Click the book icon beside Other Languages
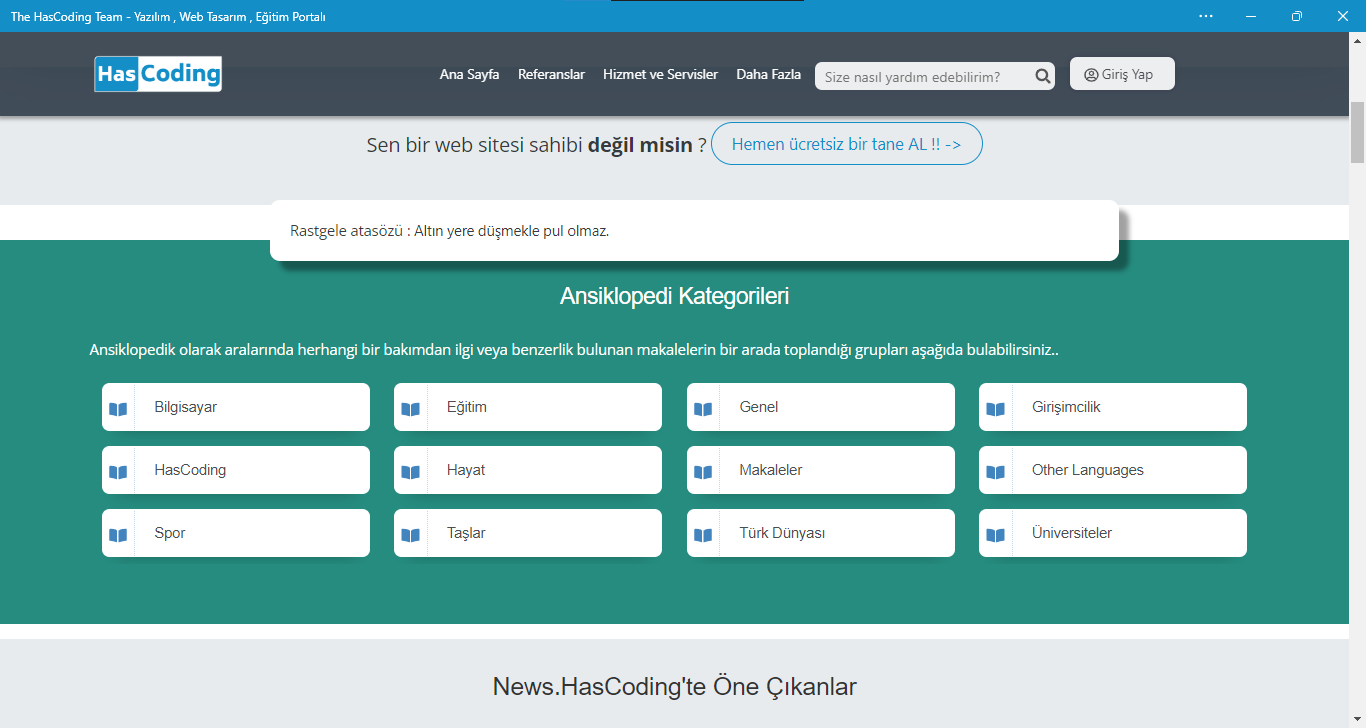The width and height of the screenshot is (1366, 728). [x=995, y=472]
